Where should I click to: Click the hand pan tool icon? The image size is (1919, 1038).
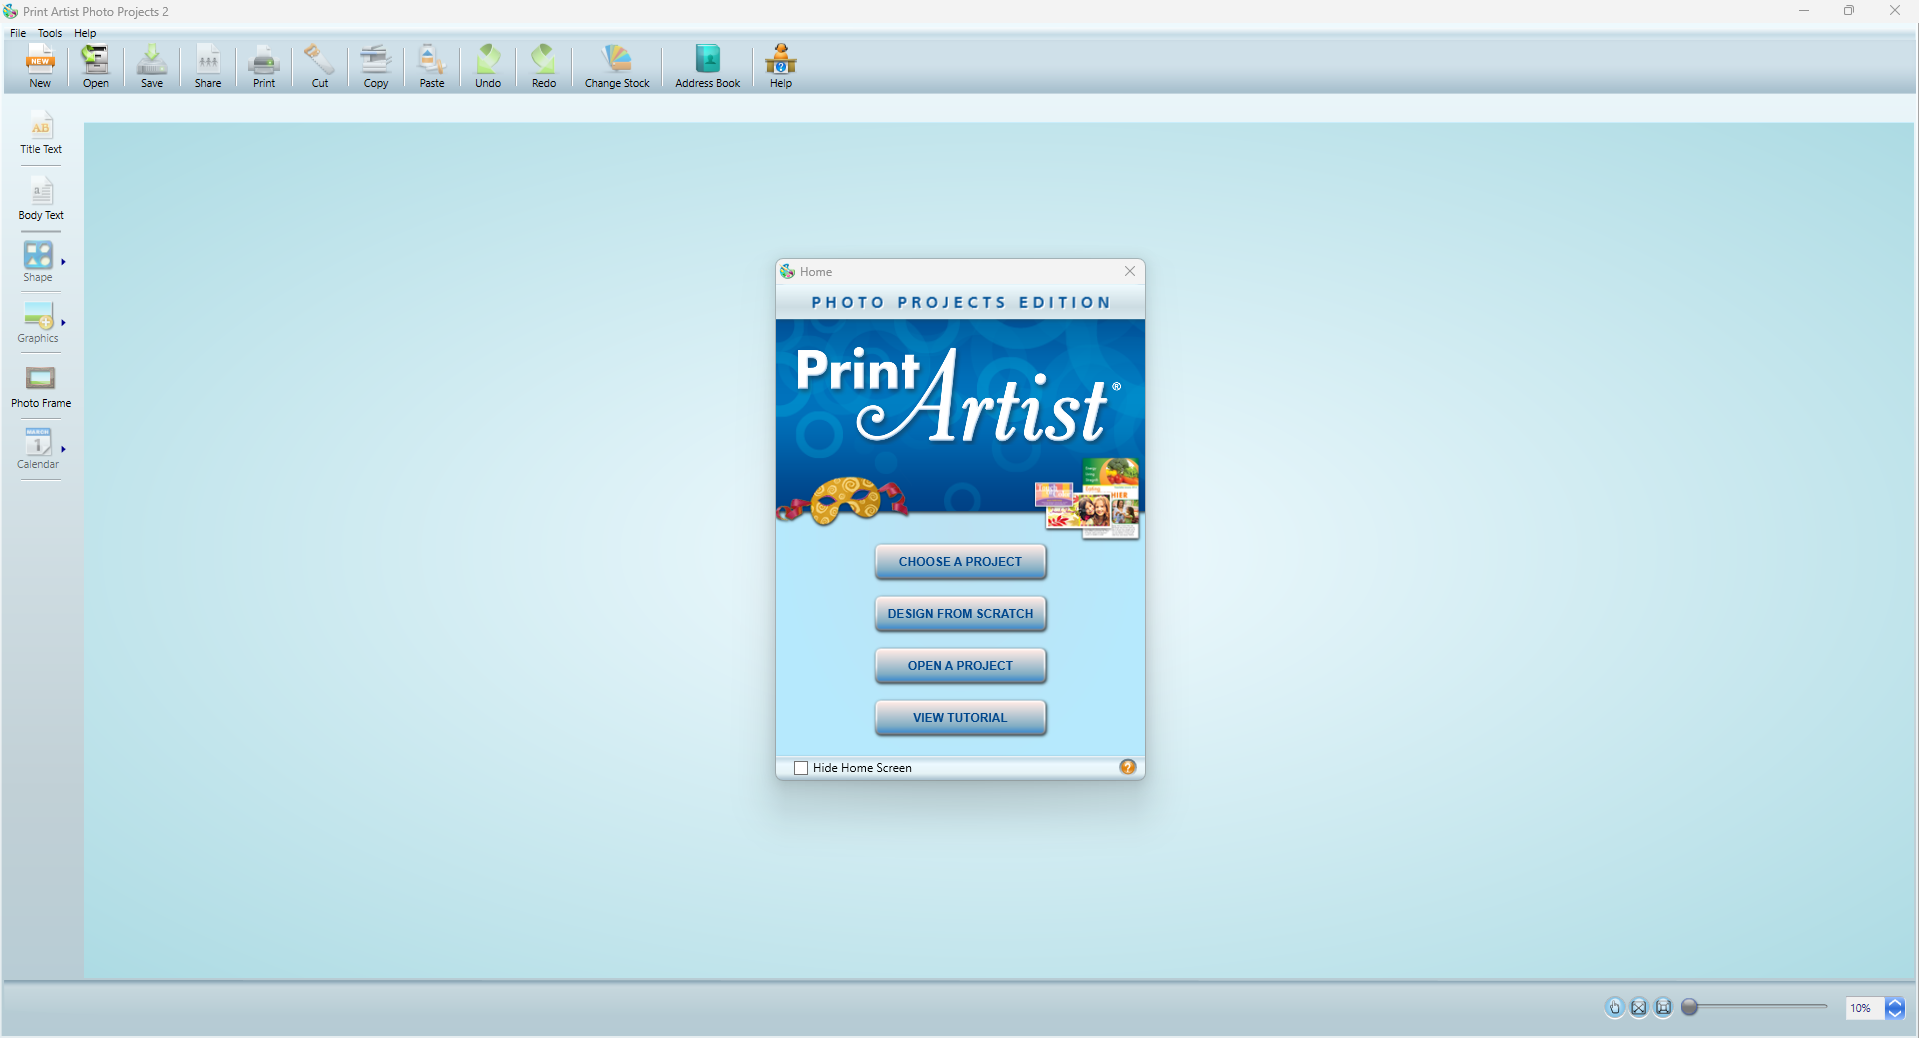pos(1614,1008)
